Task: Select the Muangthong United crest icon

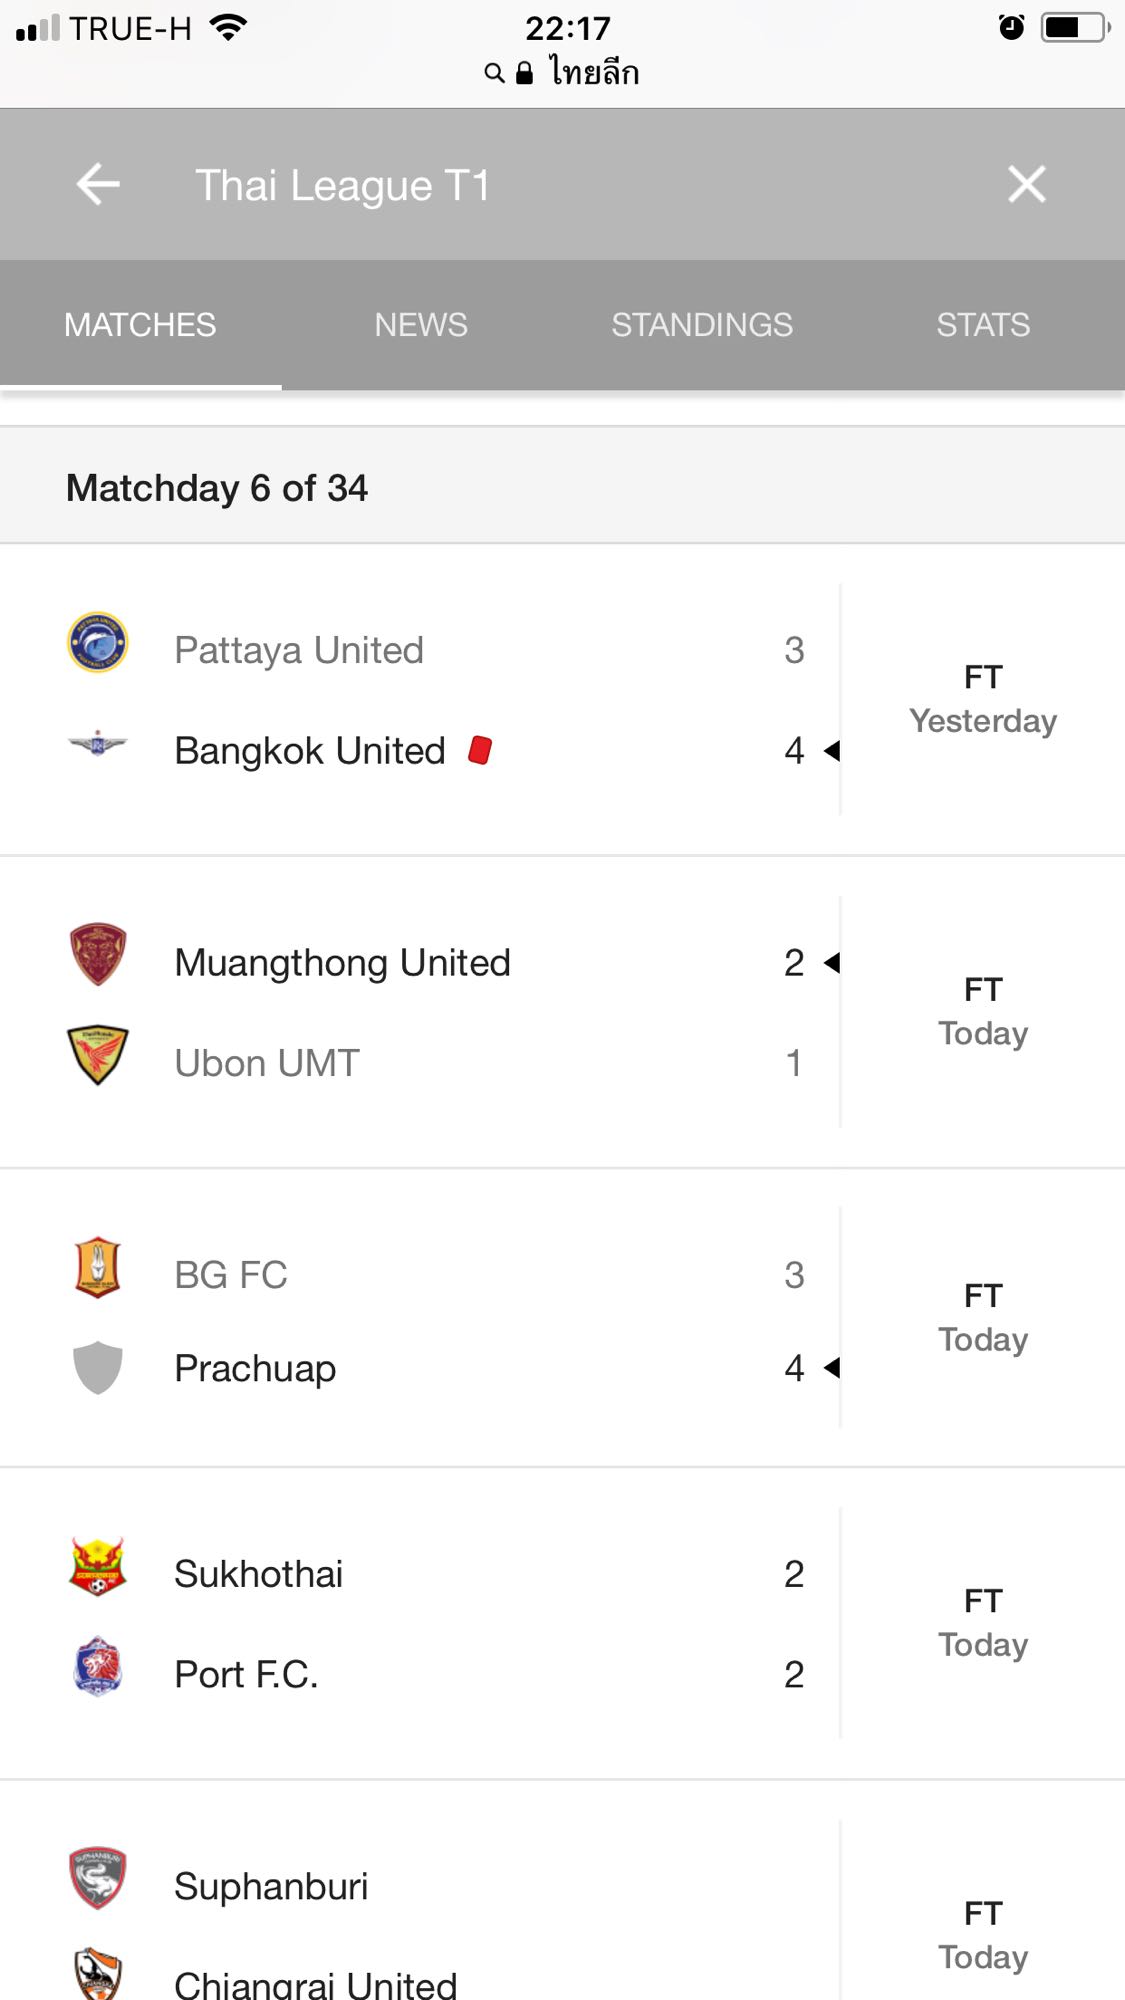Action: tap(97, 954)
